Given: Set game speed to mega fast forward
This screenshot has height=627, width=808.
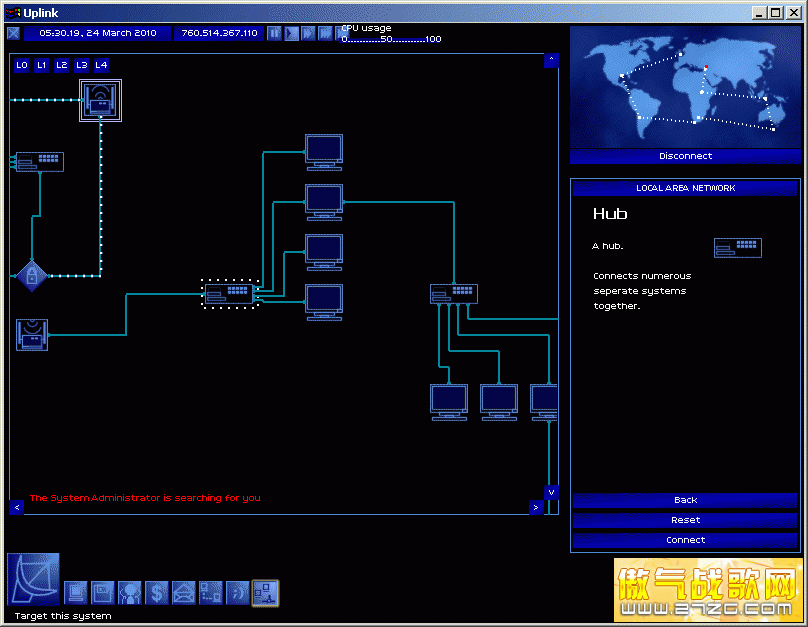Looking at the screenshot, I should pos(326,33).
